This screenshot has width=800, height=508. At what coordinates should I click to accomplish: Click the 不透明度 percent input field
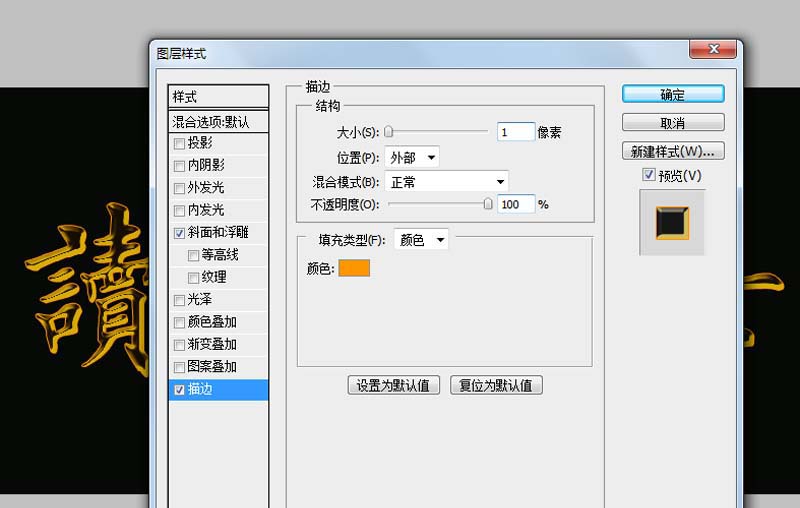516,205
